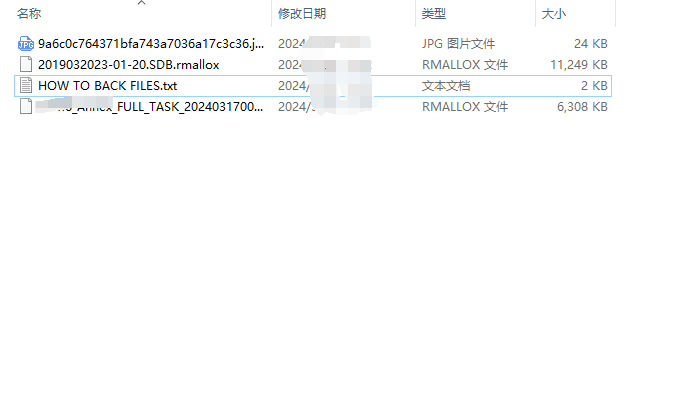Image resolution: width=684 pixels, height=408 pixels.
Task: Sort by the 修改日期 column header
Action: click(x=302, y=14)
